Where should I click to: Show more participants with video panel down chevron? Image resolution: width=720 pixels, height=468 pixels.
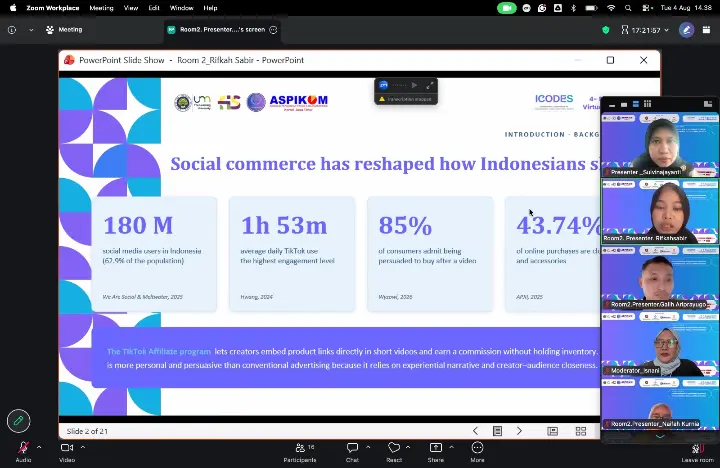(660, 436)
